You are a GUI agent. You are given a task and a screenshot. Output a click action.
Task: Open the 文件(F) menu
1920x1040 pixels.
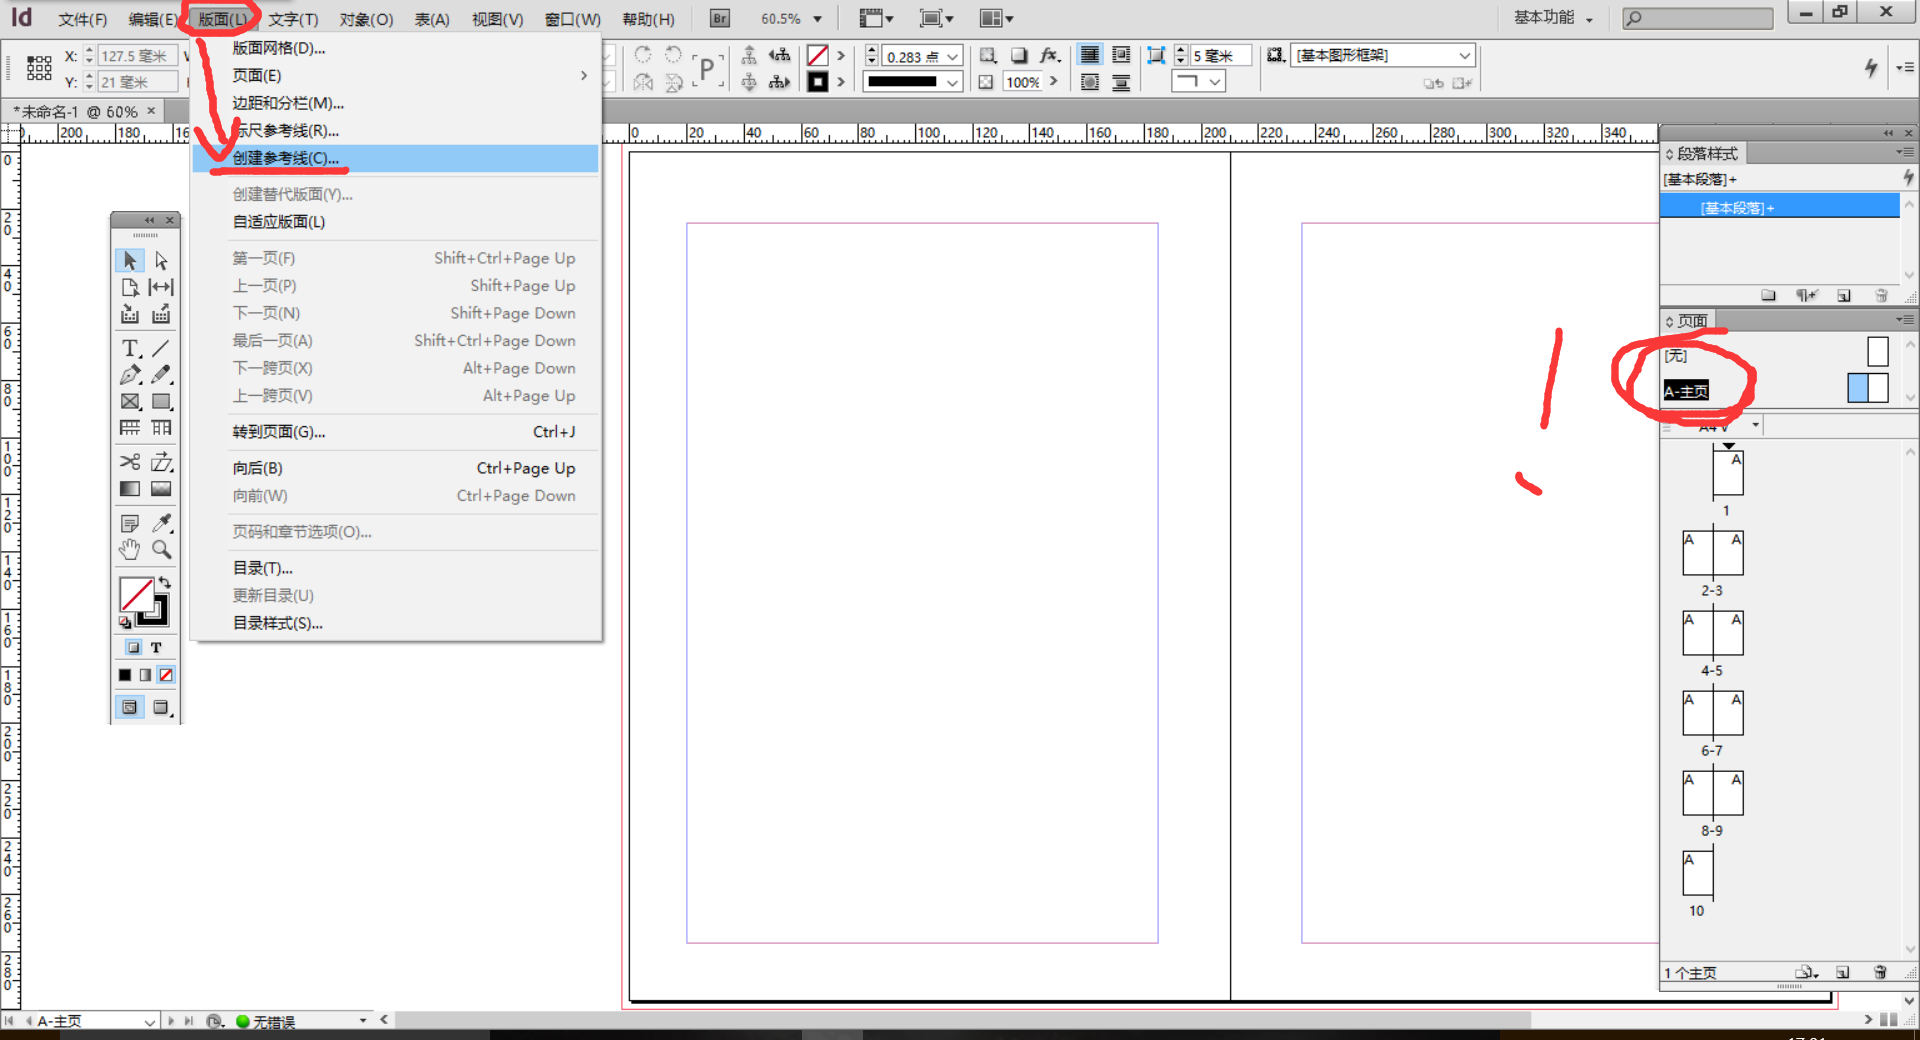click(82, 19)
